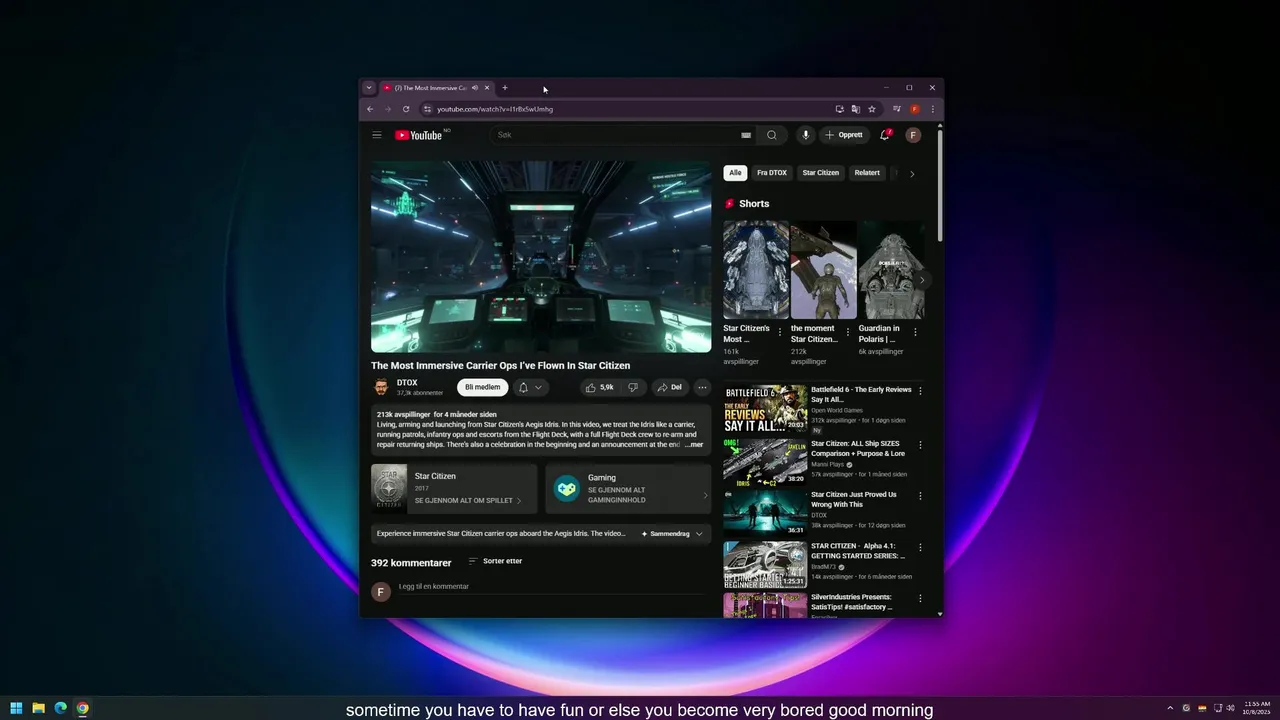Open File Explorer from the taskbar
Image resolution: width=1280 pixels, height=720 pixels.
pyautogui.click(x=38, y=708)
